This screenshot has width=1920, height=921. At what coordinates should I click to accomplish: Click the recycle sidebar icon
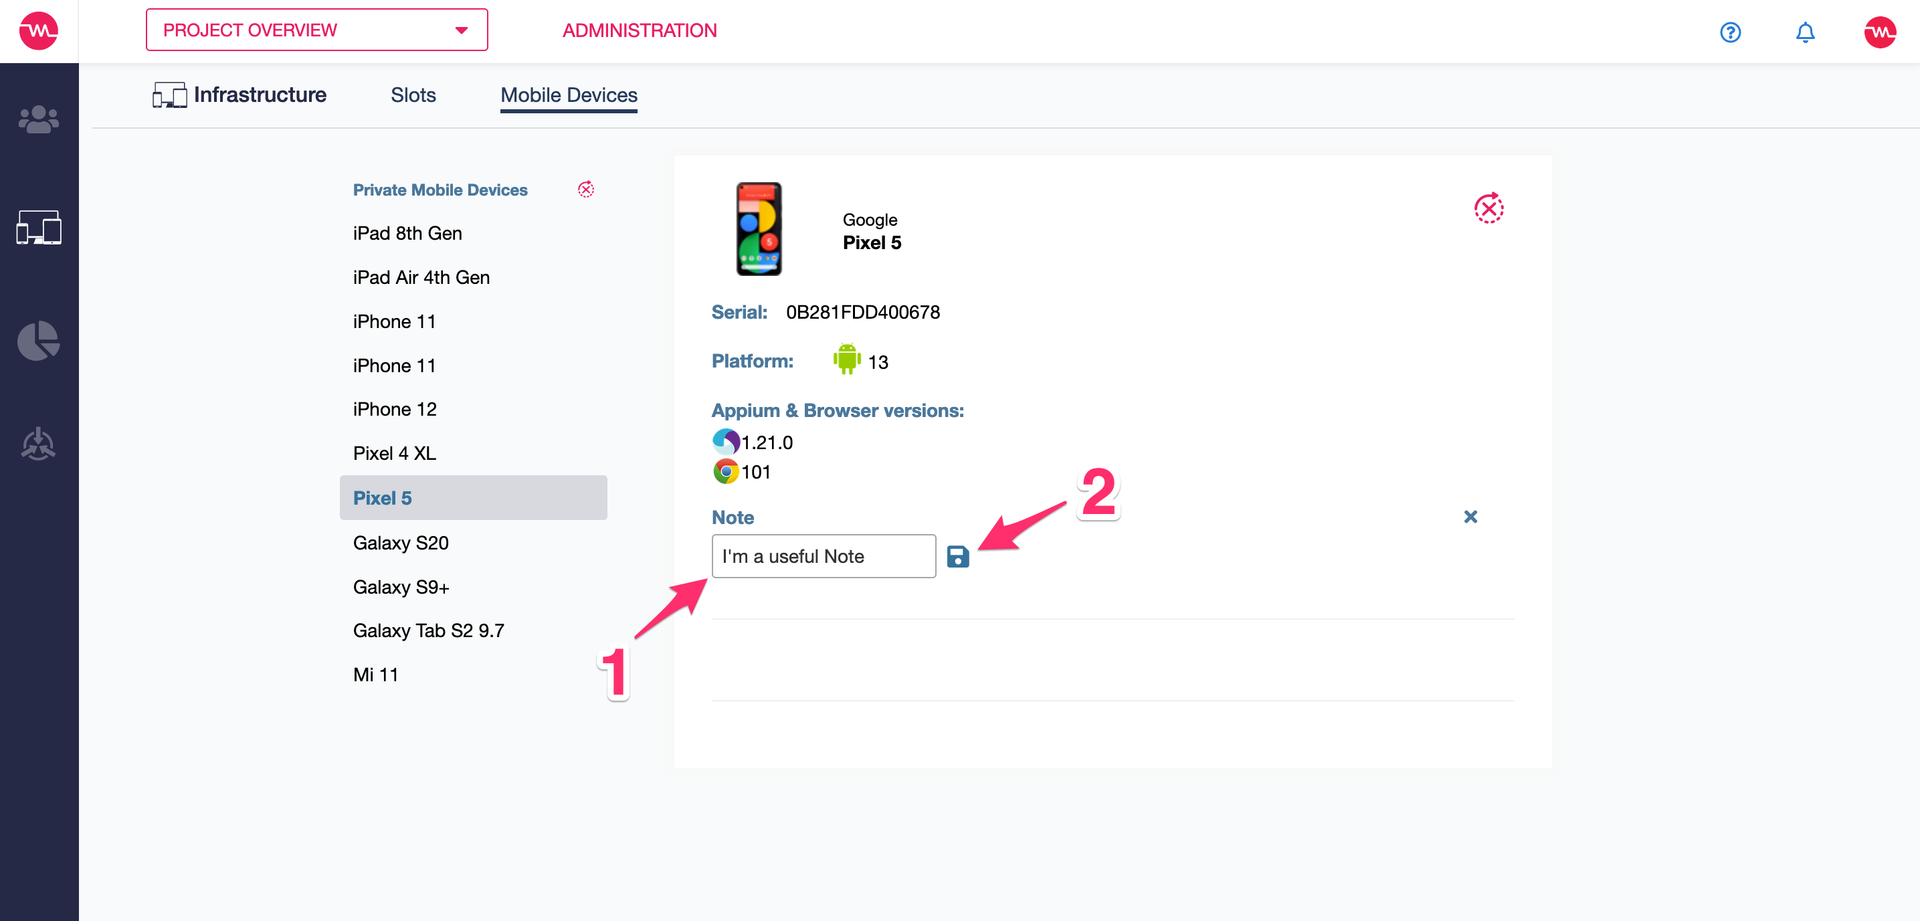pos(39,444)
